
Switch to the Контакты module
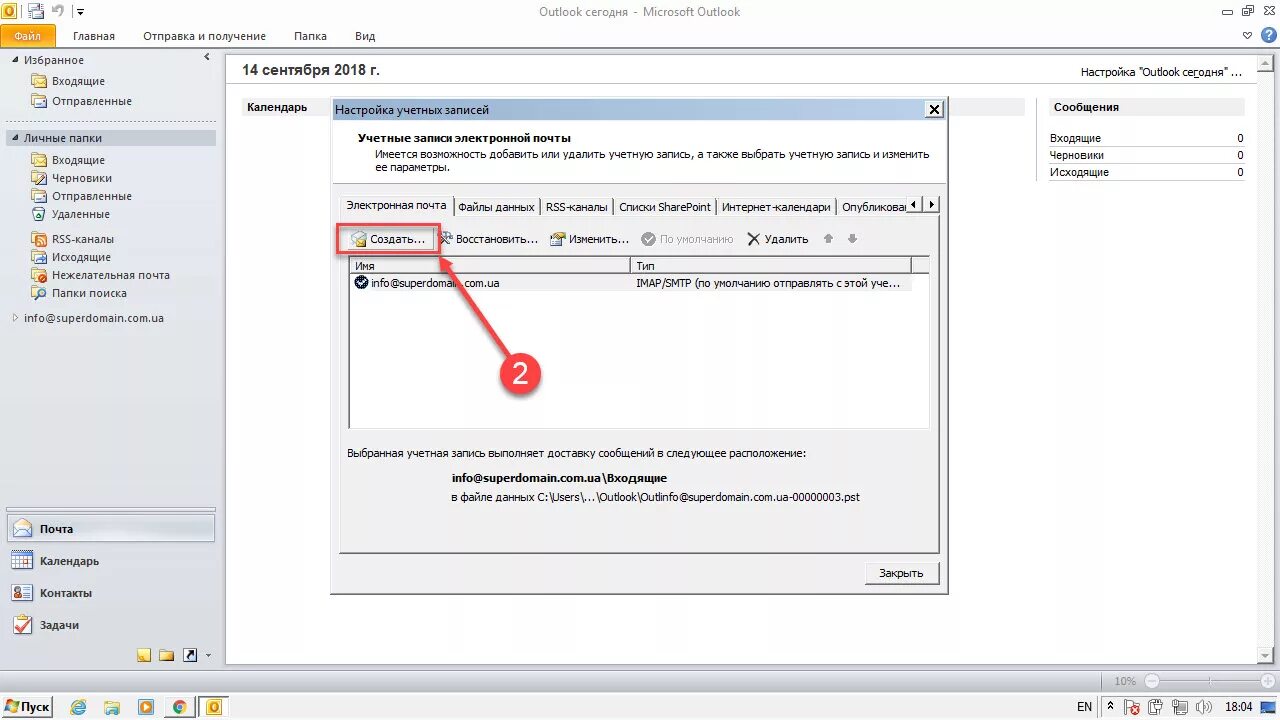click(x=110, y=593)
